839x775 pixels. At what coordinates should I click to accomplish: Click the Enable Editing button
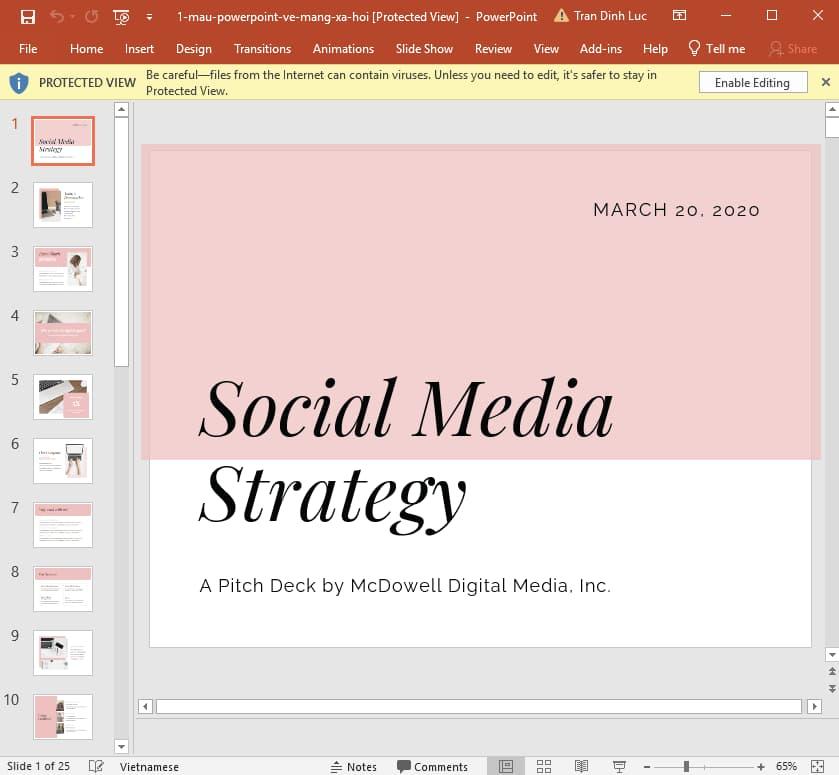(x=752, y=82)
